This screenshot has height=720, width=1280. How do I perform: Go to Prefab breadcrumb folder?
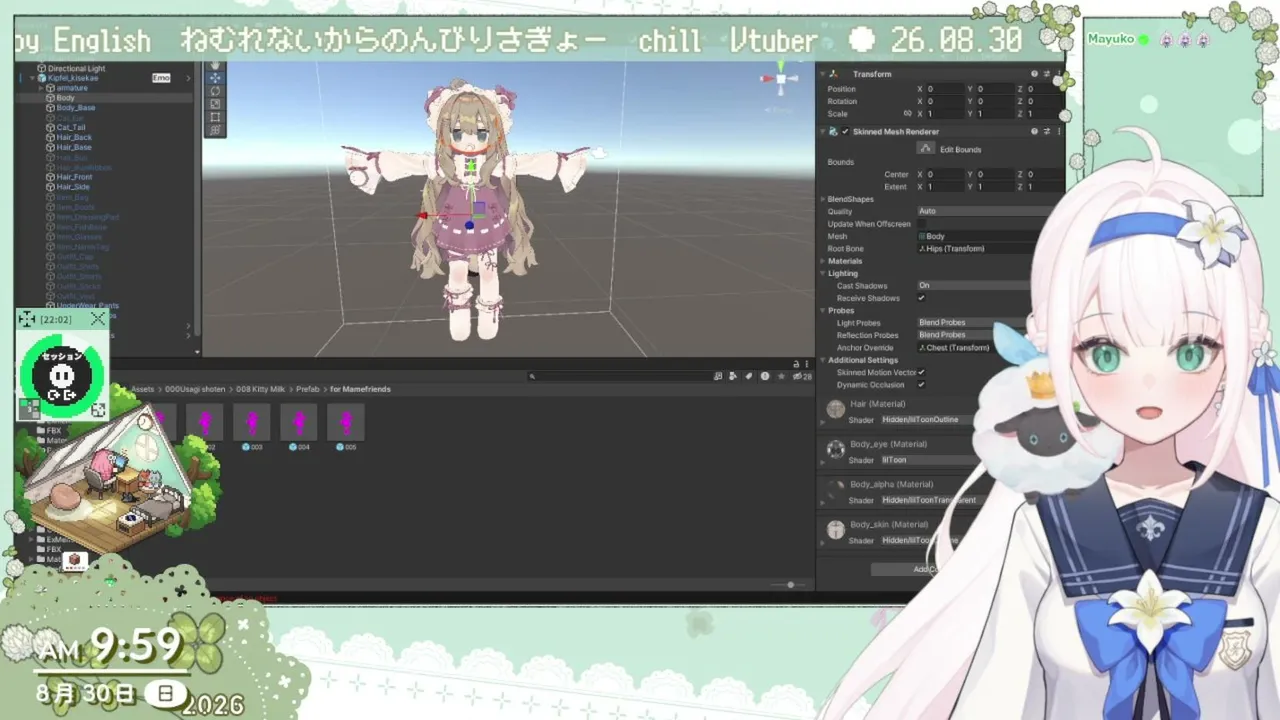pos(307,389)
